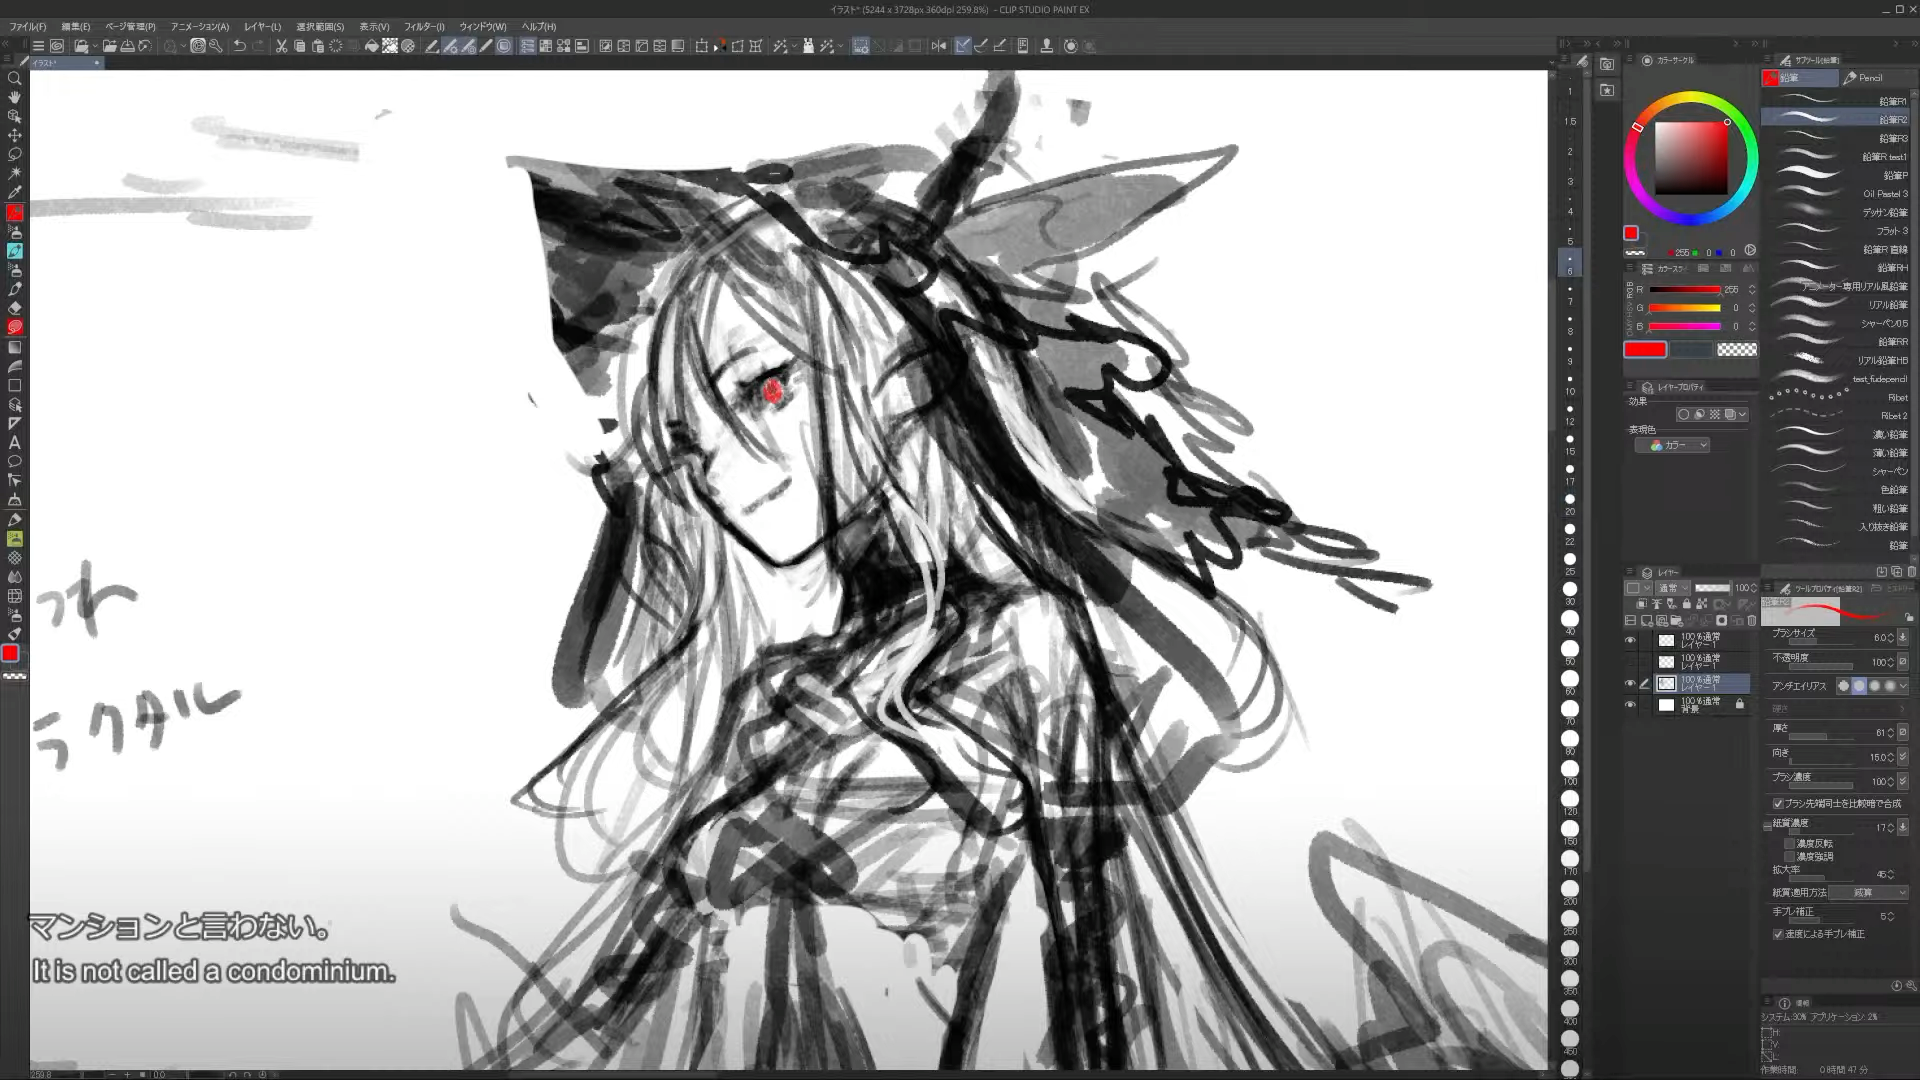Toggle ブラシ先端同士を比較暗で合成 checkbox
Image resolution: width=1920 pixels, height=1080 pixels.
[x=1778, y=803]
